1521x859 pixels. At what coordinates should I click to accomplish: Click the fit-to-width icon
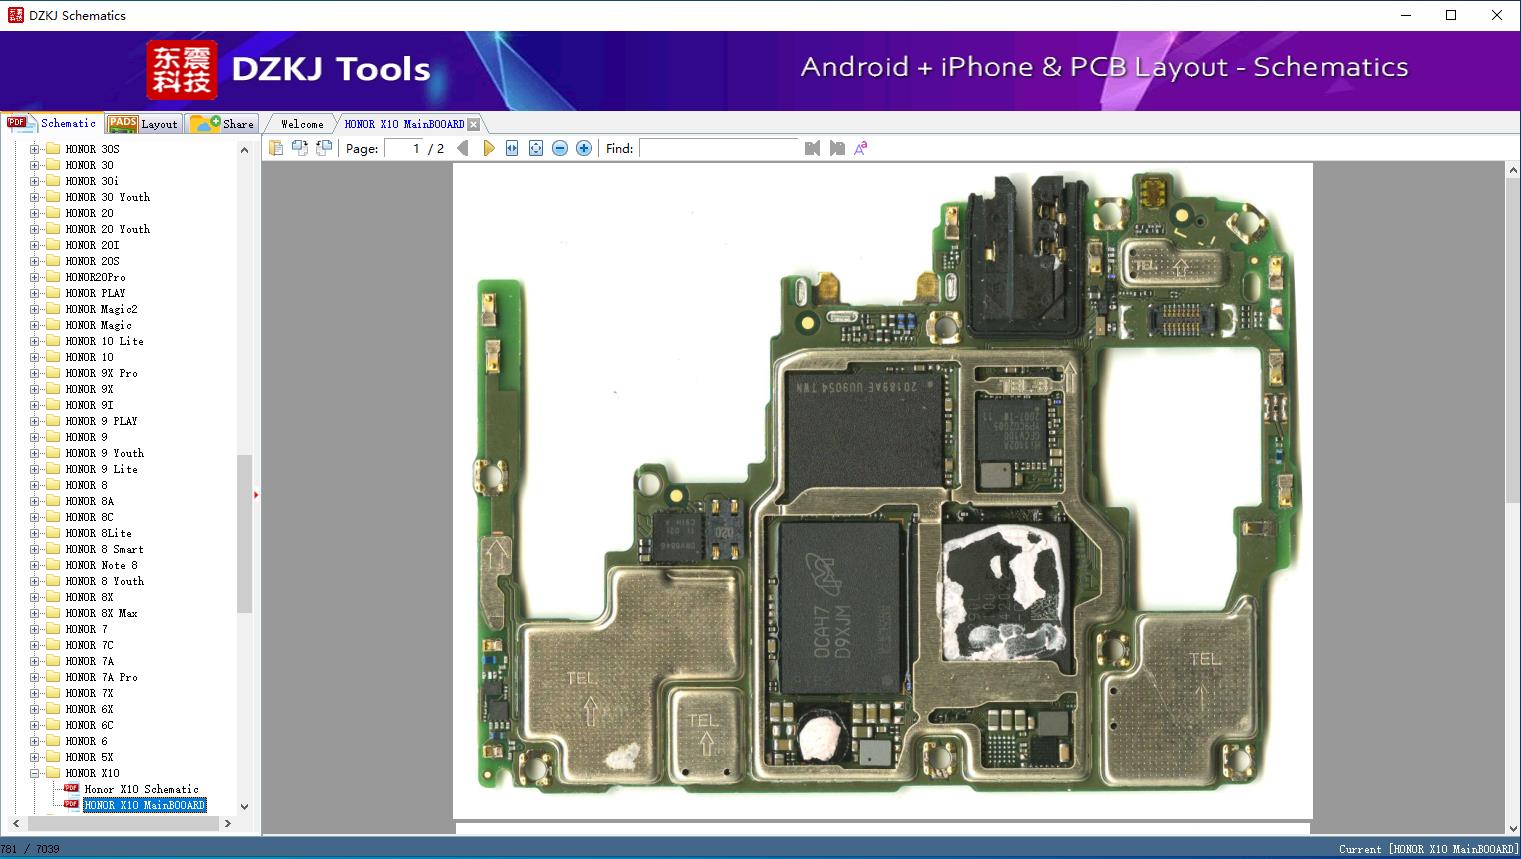512,148
